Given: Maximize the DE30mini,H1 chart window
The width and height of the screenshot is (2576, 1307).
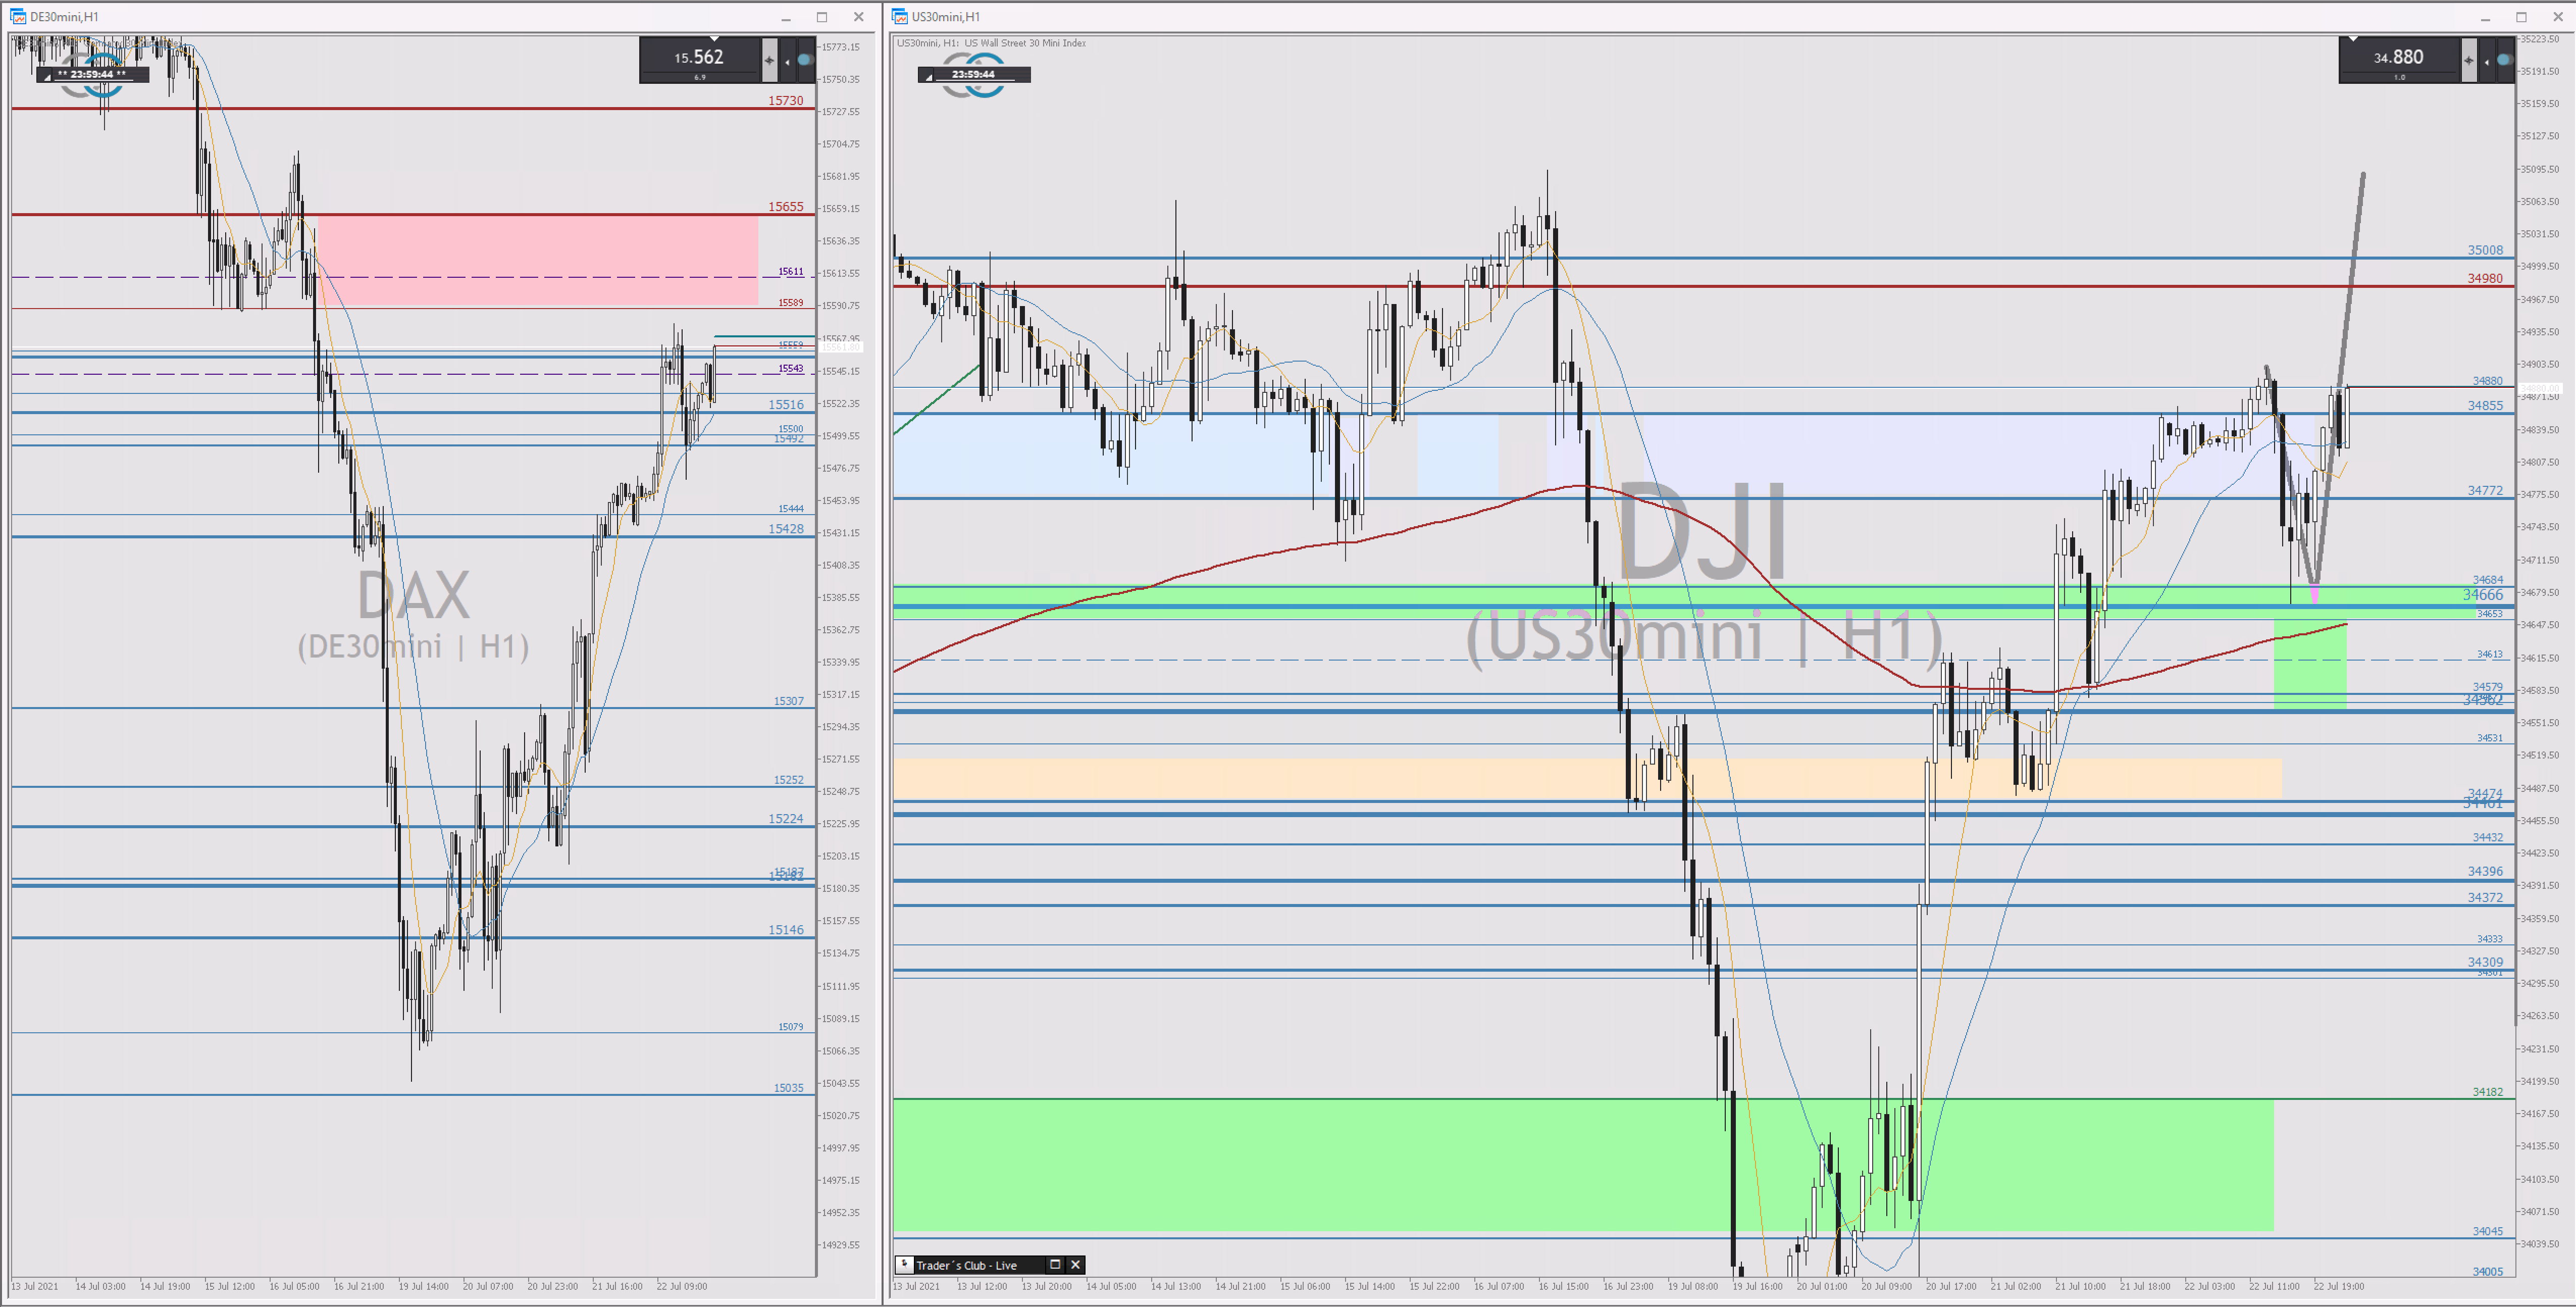Looking at the screenshot, I should coord(822,17).
